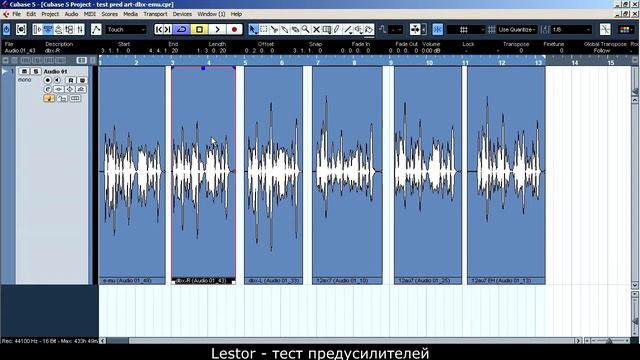
Task: Select the Line tool
Action: 348,29
